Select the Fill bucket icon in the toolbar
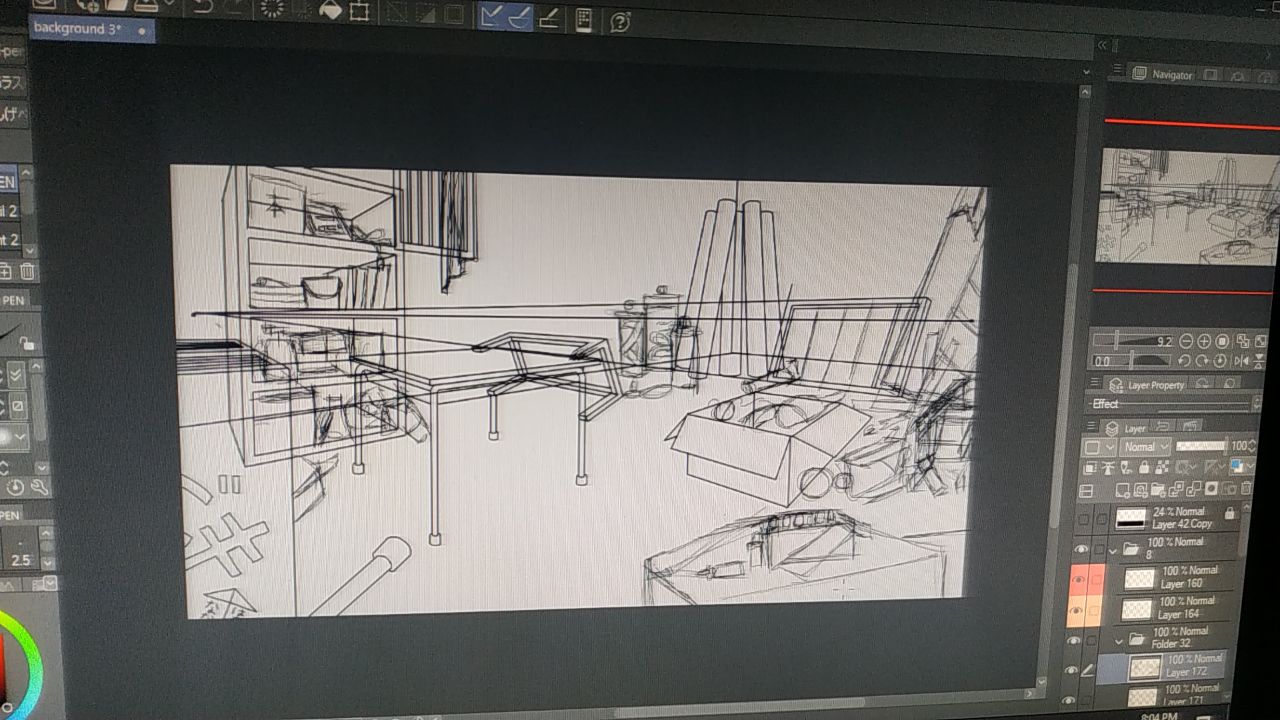The image size is (1280, 720). tap(329, 11)
